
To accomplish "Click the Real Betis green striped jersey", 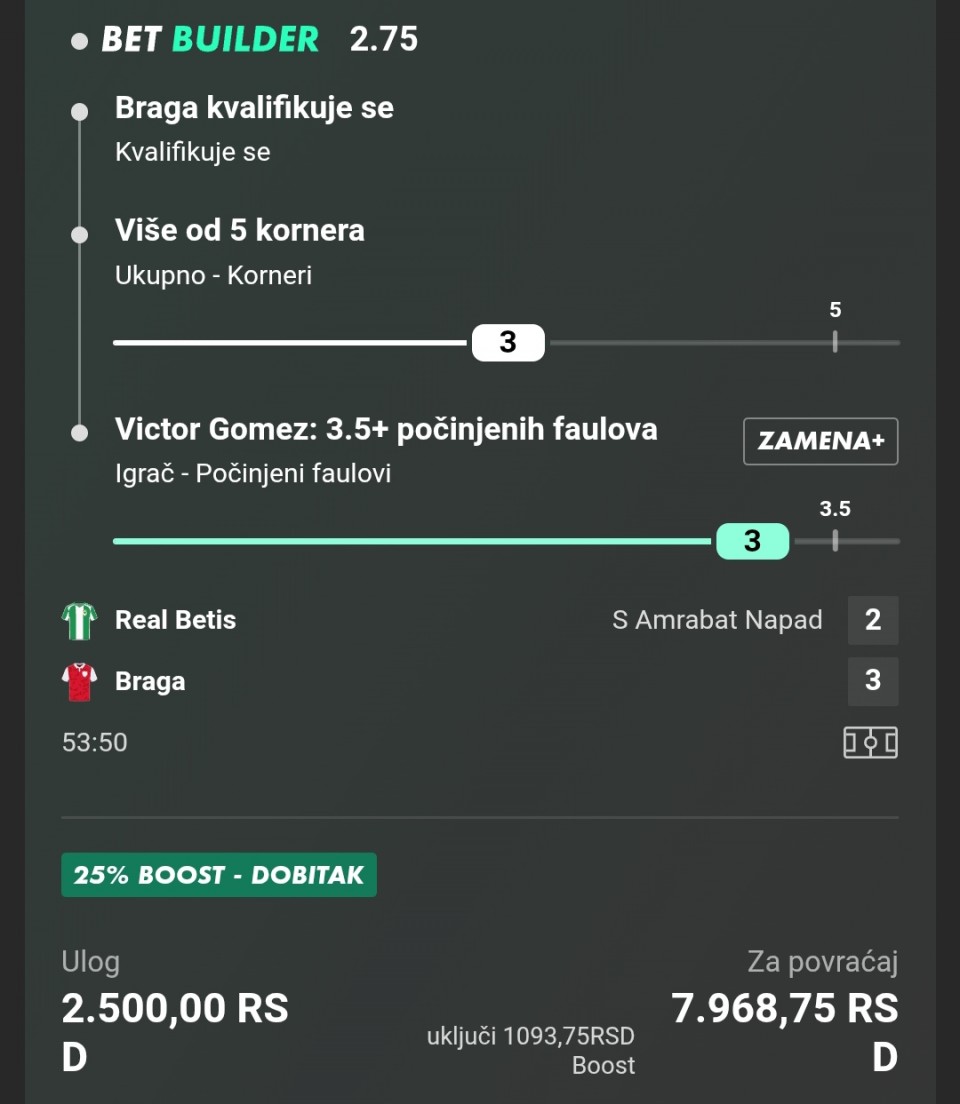I will point(79,620).
